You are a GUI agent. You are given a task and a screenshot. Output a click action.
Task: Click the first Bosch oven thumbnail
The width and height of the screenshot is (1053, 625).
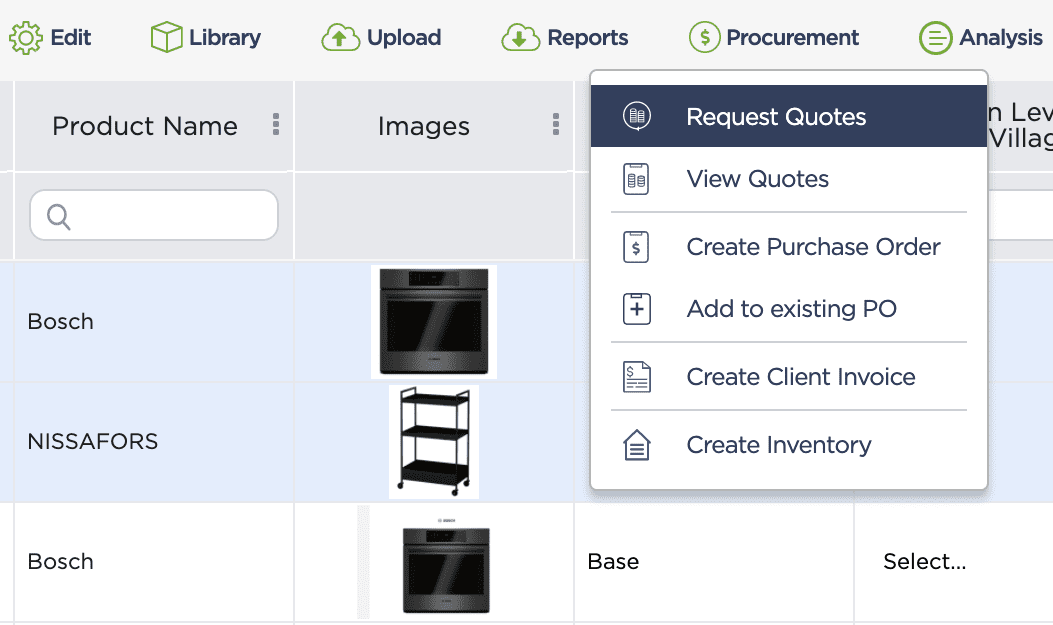pos(433,321)
